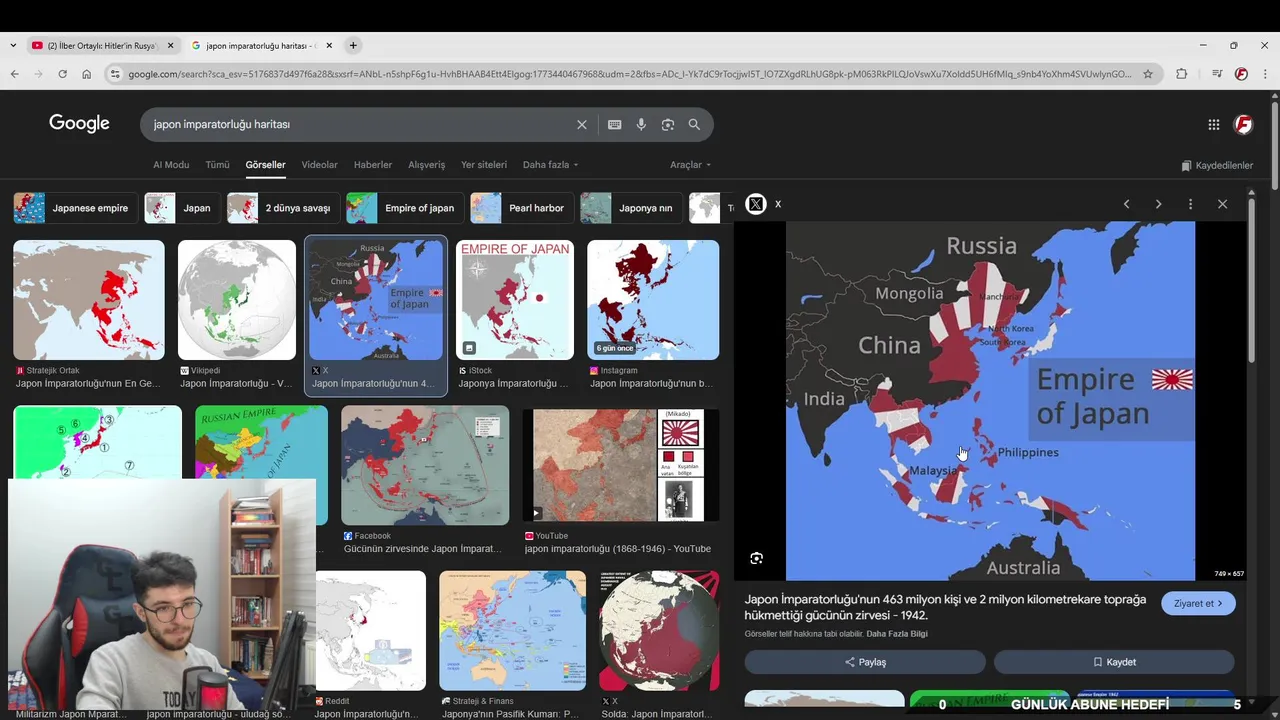This screenshot has height=720, width=1280.
Task: Click the Google logo
Action: coord(79,124)
